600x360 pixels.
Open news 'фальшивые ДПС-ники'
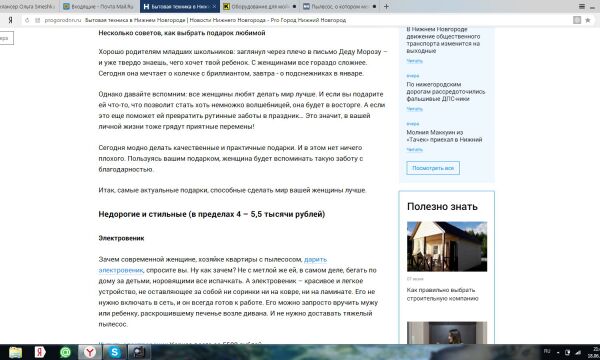coord(445,91)
